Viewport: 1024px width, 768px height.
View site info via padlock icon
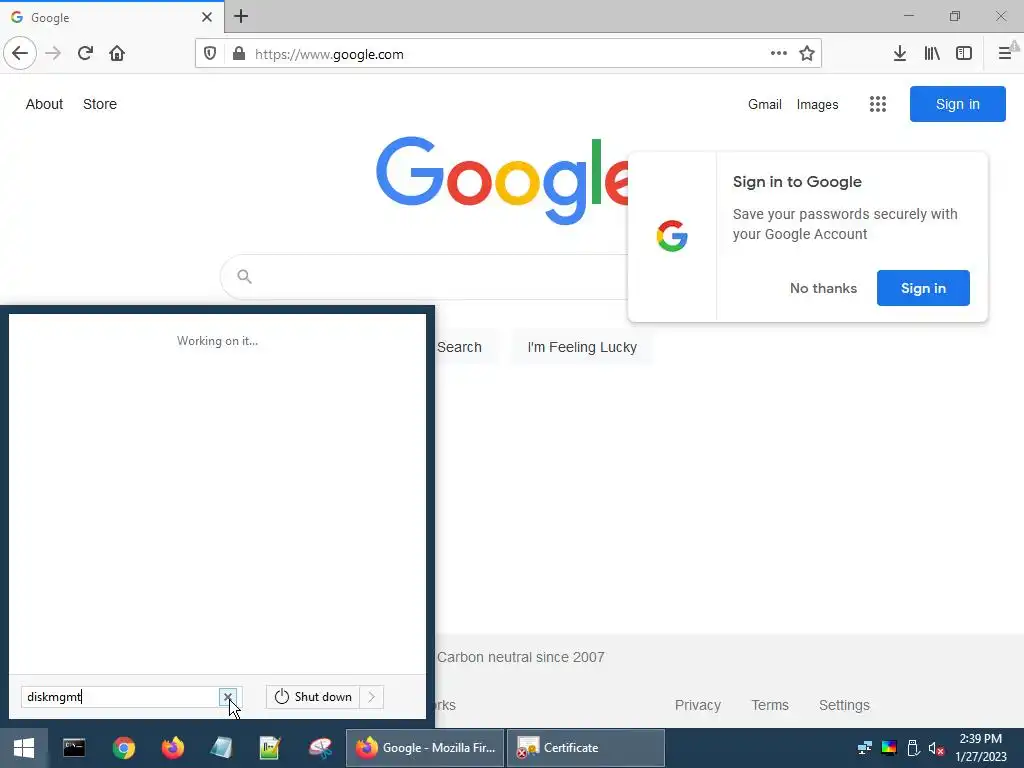tap(239, 54)
